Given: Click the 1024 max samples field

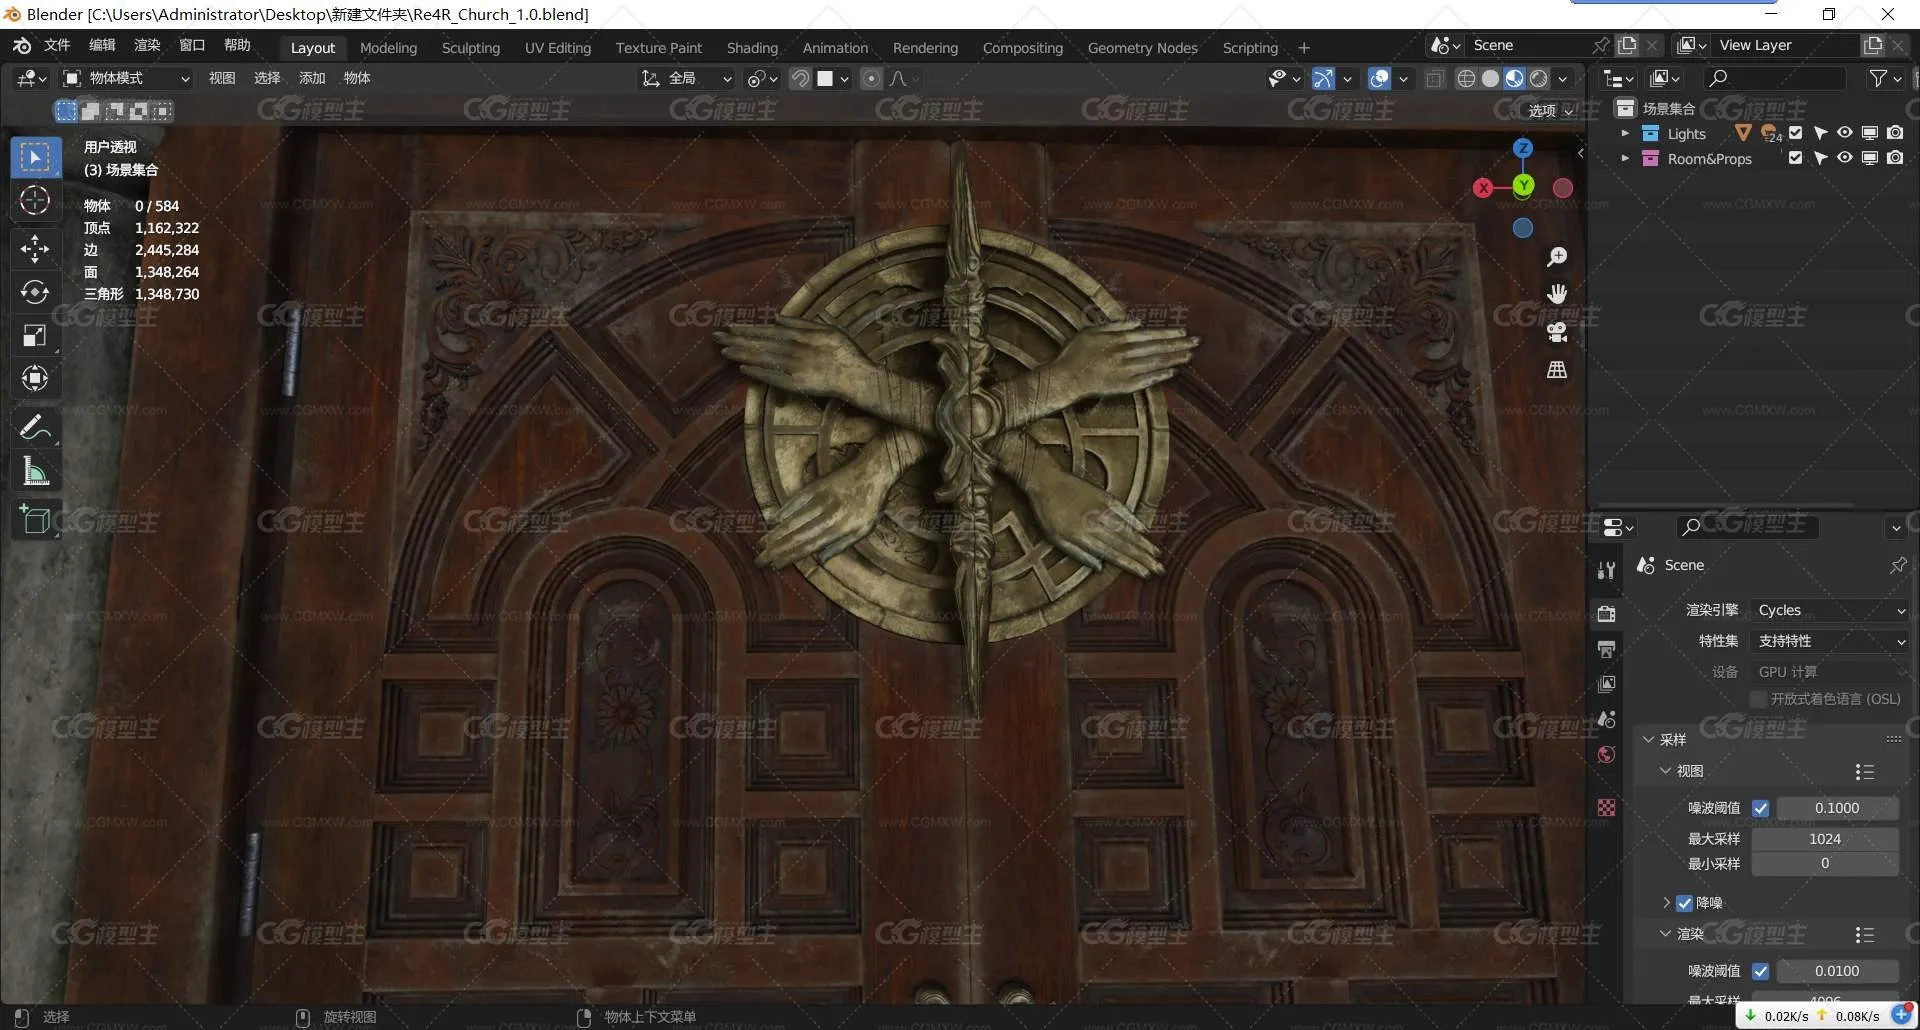Looking at the screenshot, I should coord(1825,839).
